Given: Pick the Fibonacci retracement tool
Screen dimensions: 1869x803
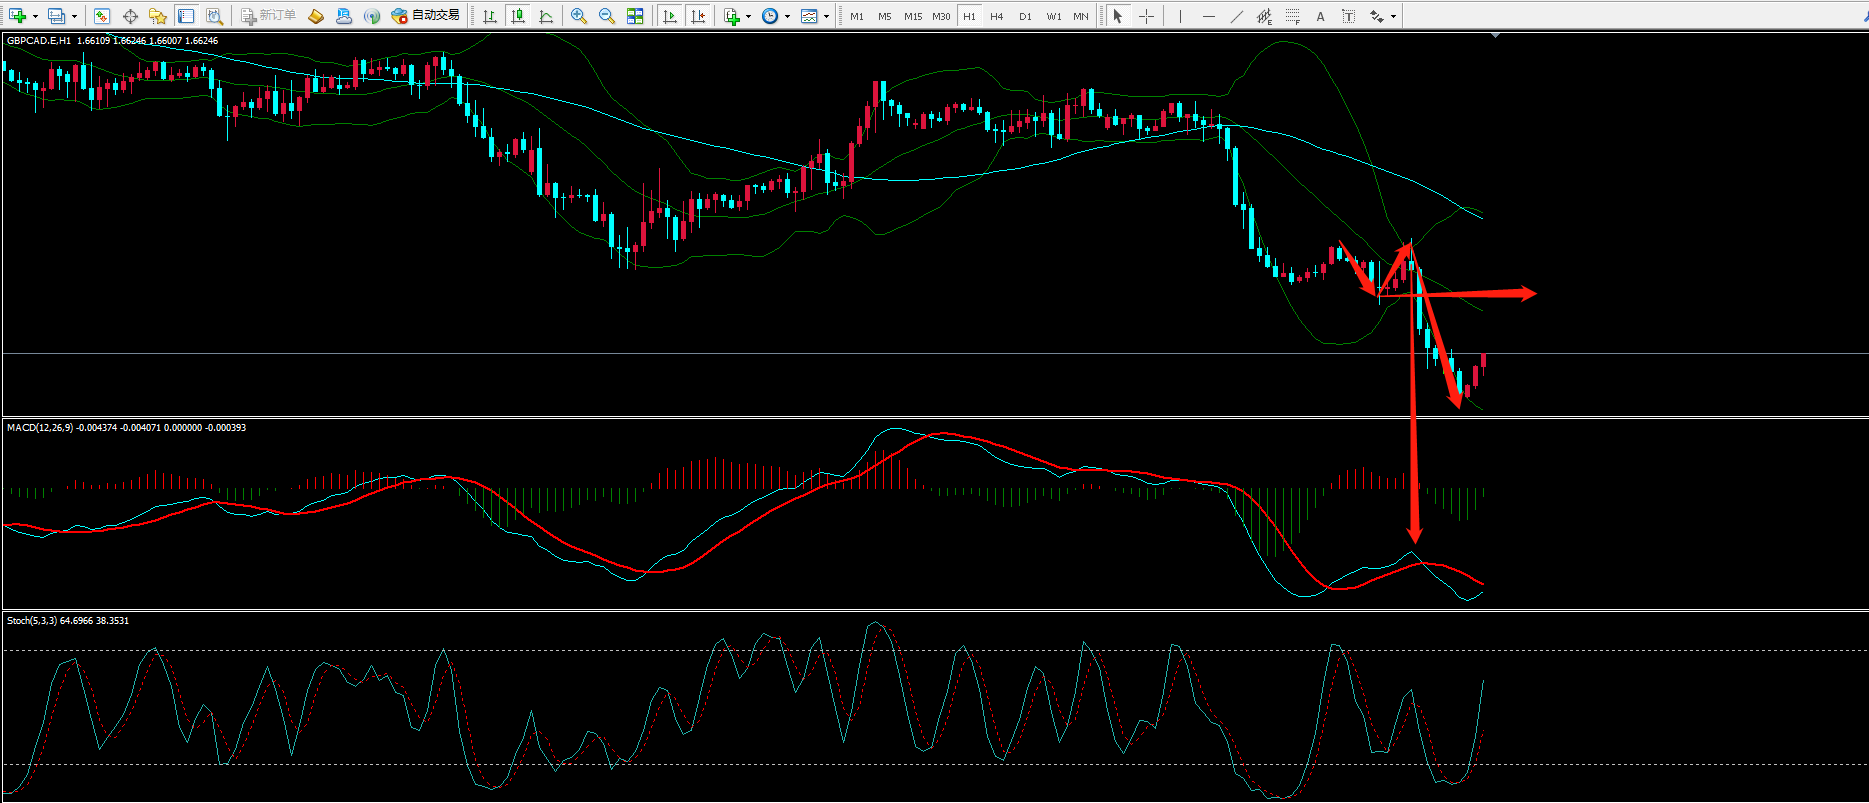Looking at the screenshot, I should pyautogui.click(x=1292, y=16).
